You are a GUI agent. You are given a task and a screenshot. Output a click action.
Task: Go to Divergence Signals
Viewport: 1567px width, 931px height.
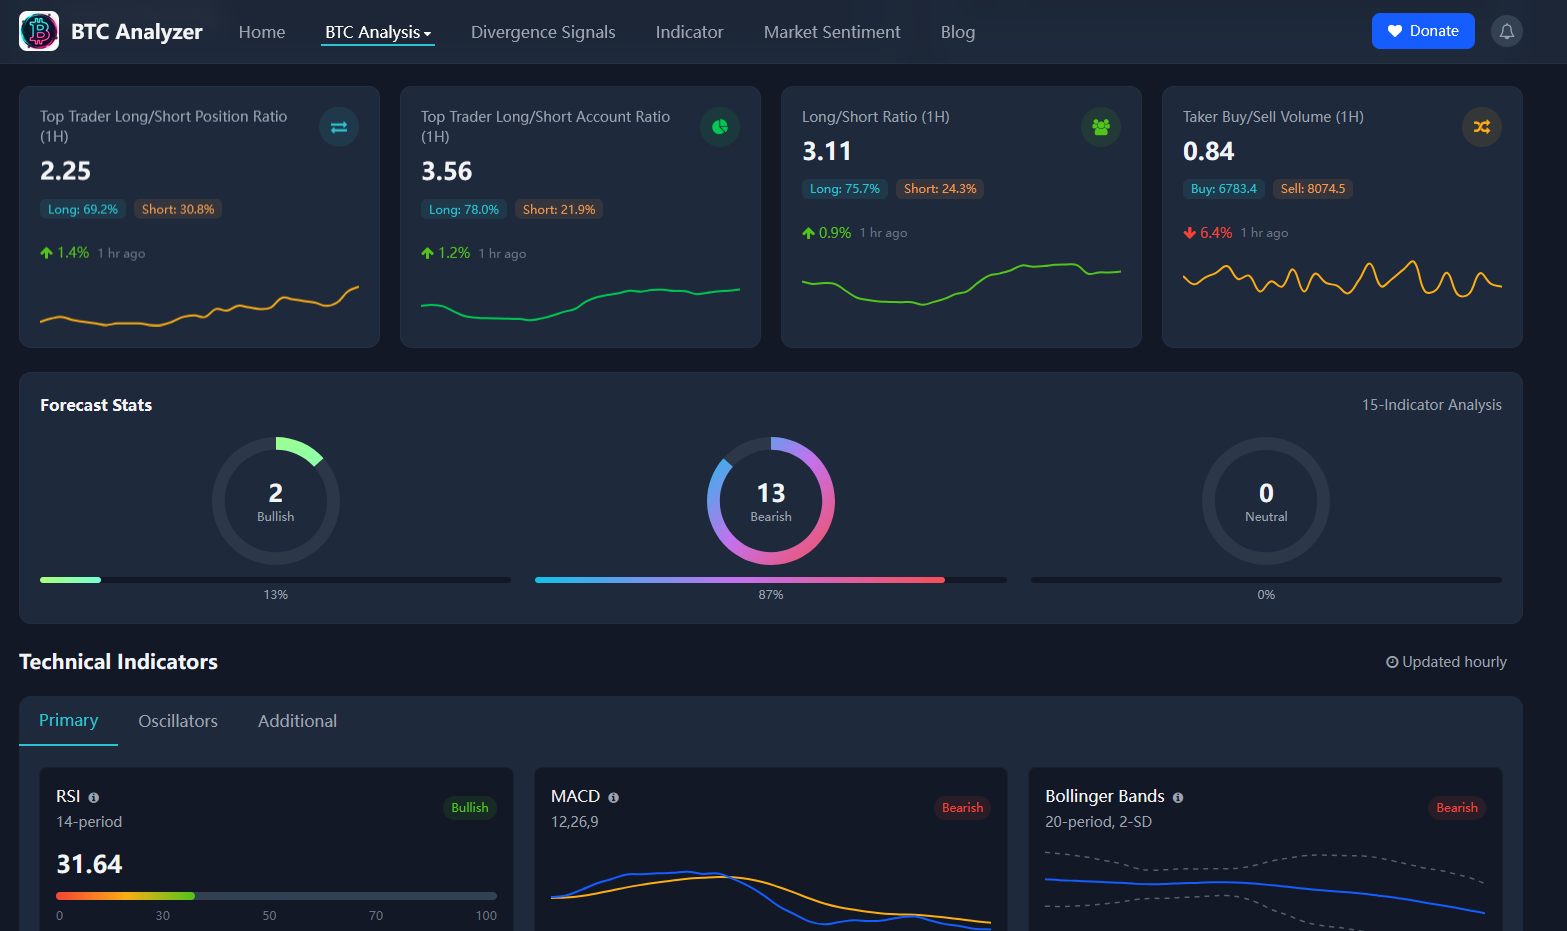tap(543, 31)
